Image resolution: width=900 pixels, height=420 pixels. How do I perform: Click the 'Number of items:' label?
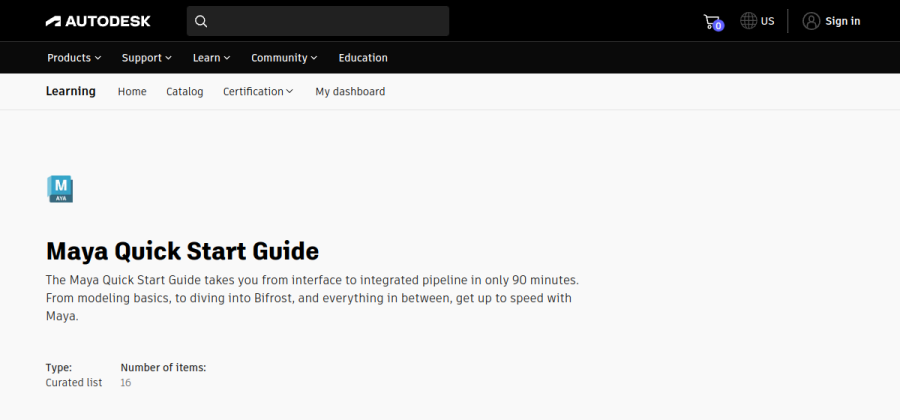pos(163,368)
